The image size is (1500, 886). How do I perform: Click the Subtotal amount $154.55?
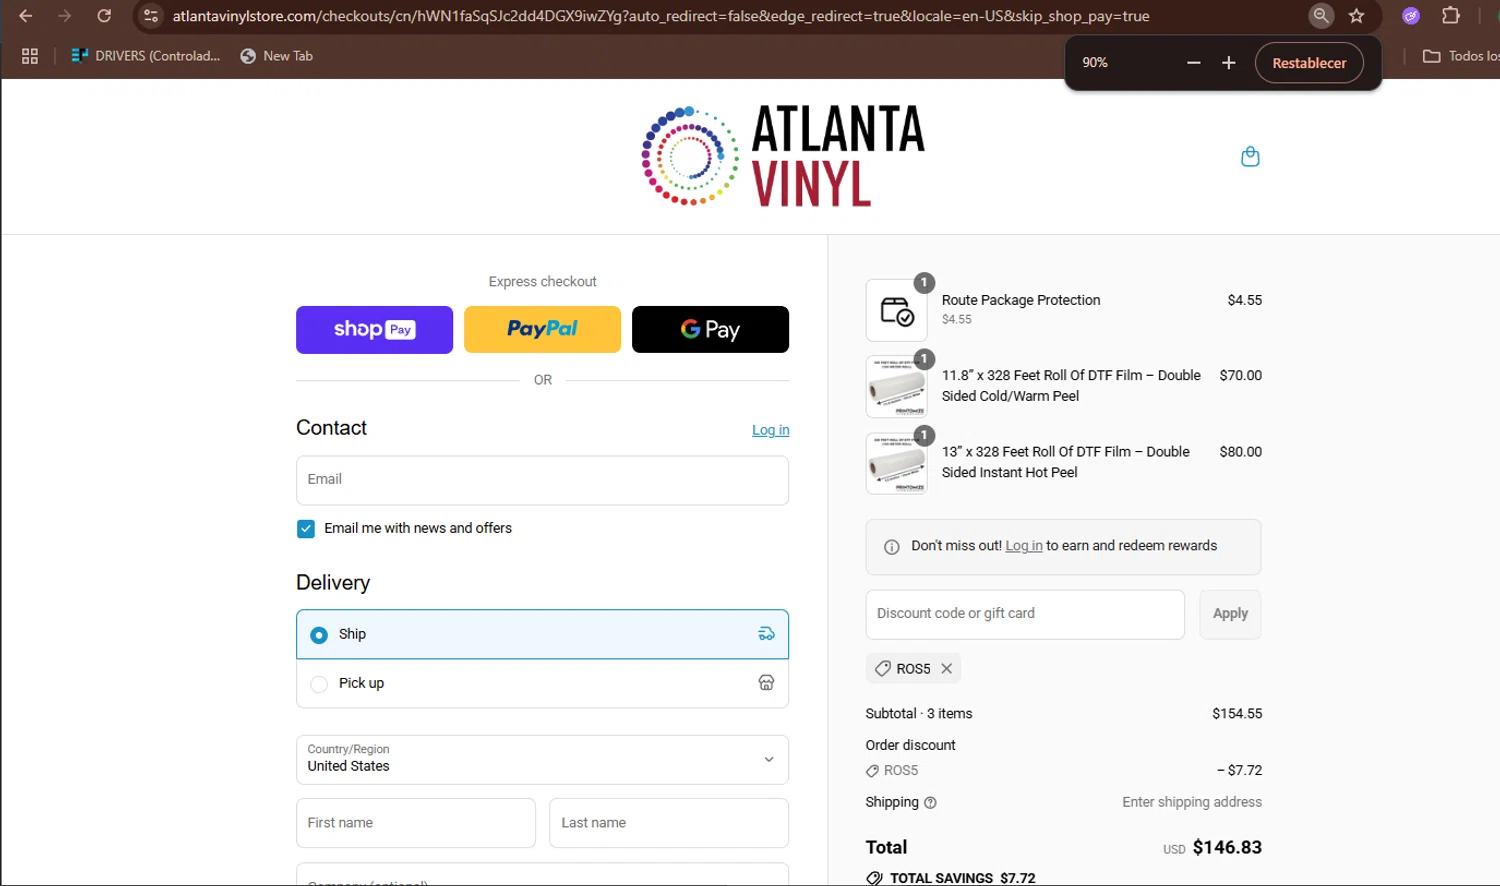1237,714
